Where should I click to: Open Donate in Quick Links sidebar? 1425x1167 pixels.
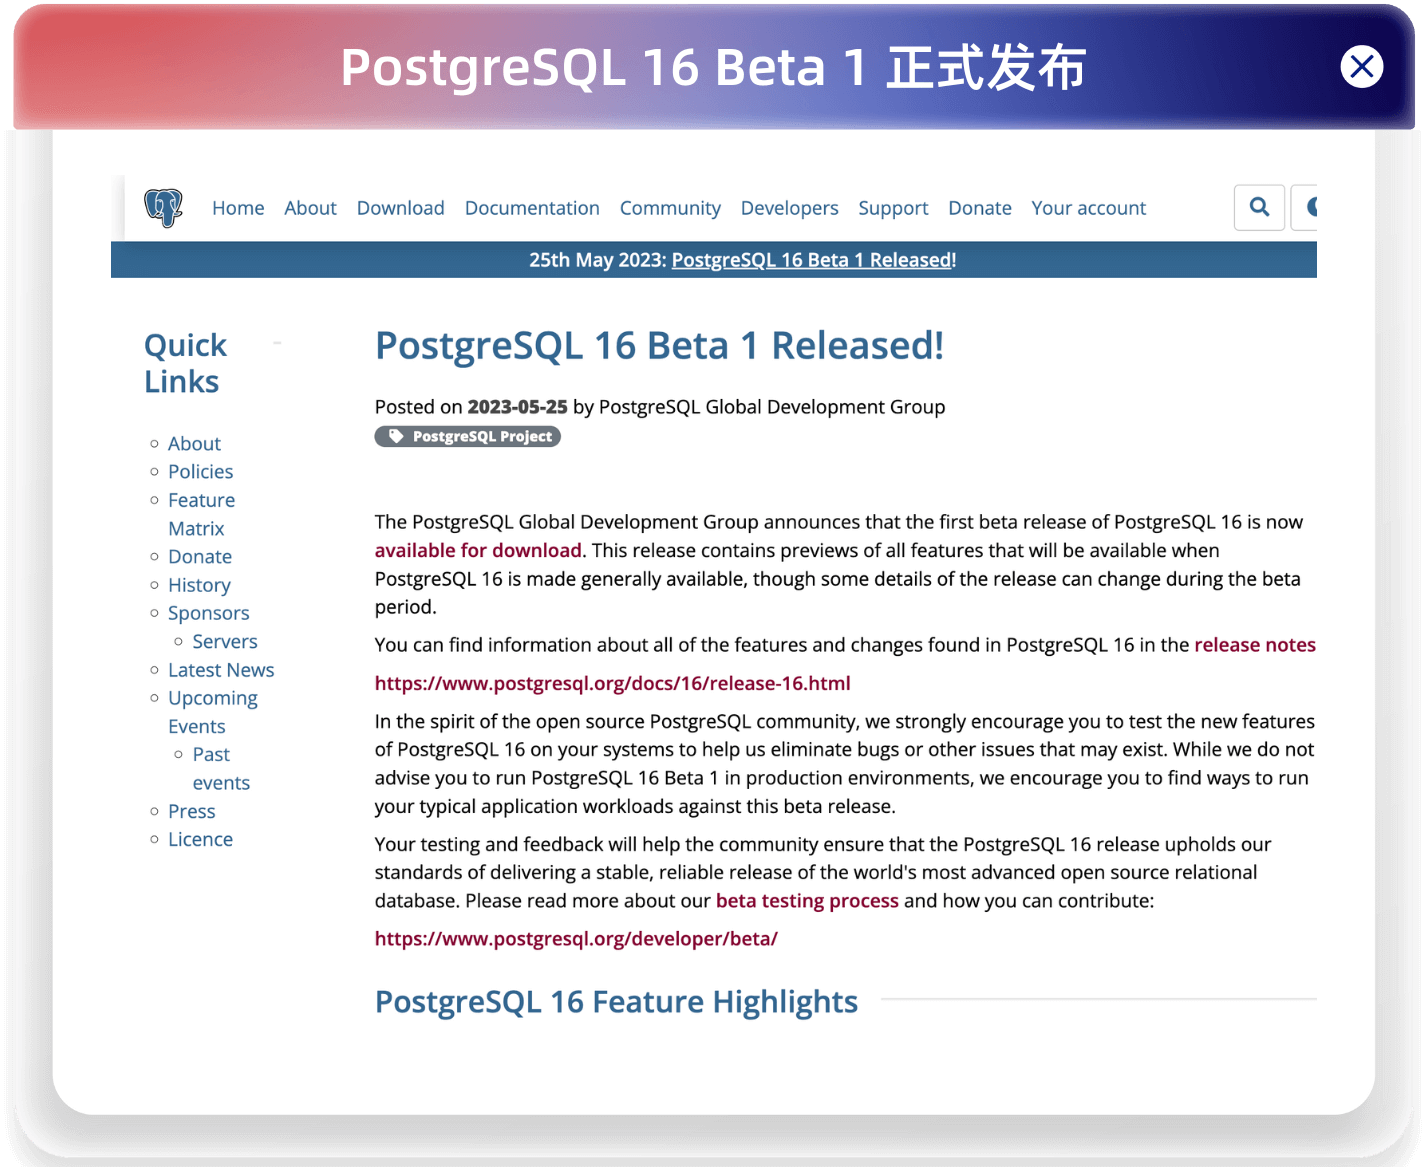click(x=200, y=556)
